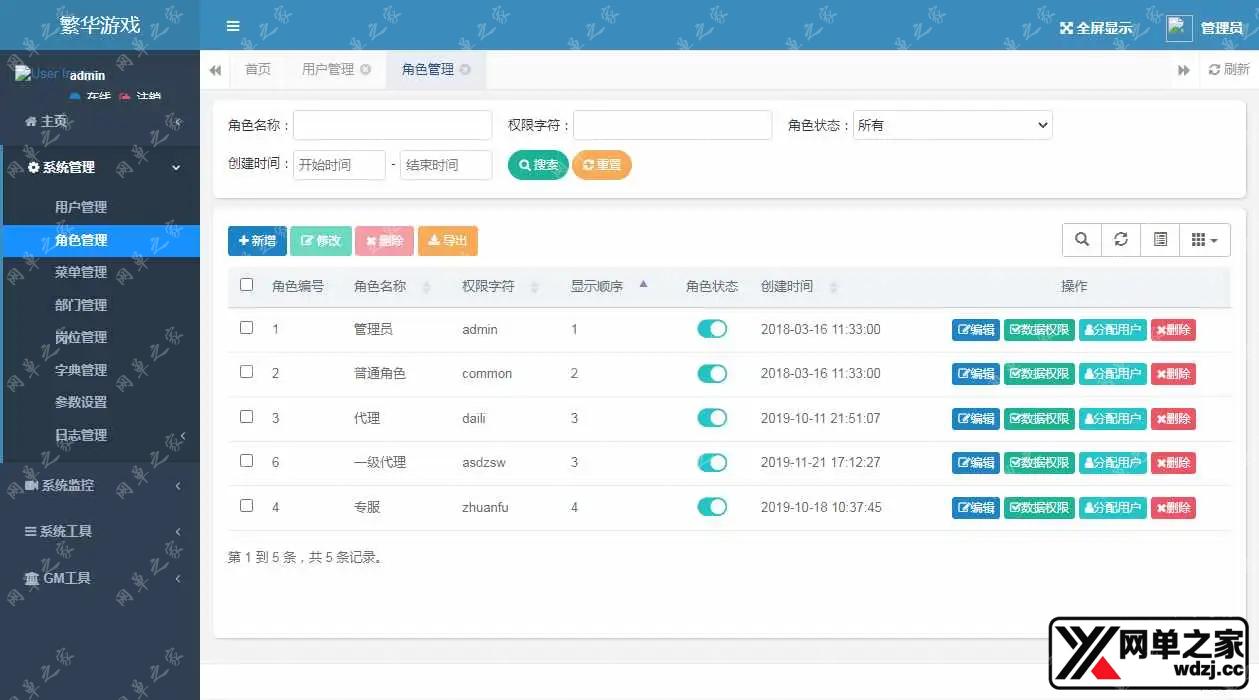Click the hamburger menu icon to collapse sidebar
The width and height of the screenshot is (1259, 700).
pos(233,26)
